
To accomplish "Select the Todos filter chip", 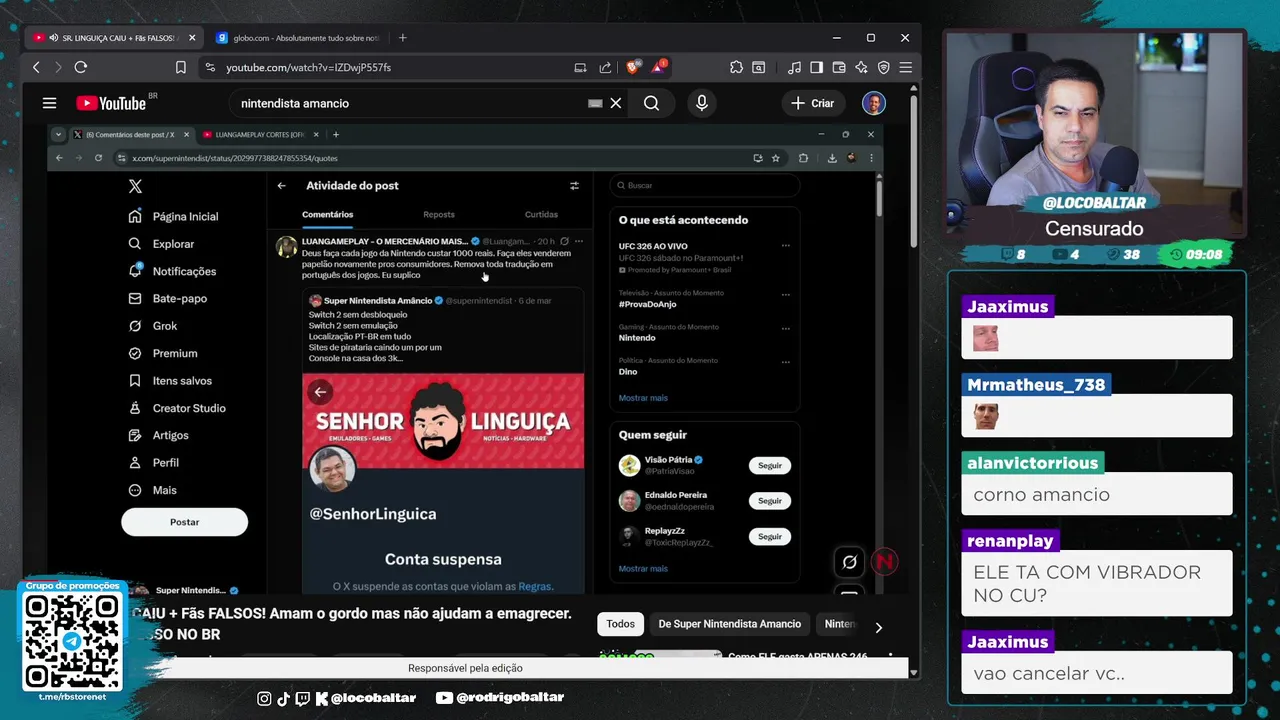I will (x=620, y=624).
